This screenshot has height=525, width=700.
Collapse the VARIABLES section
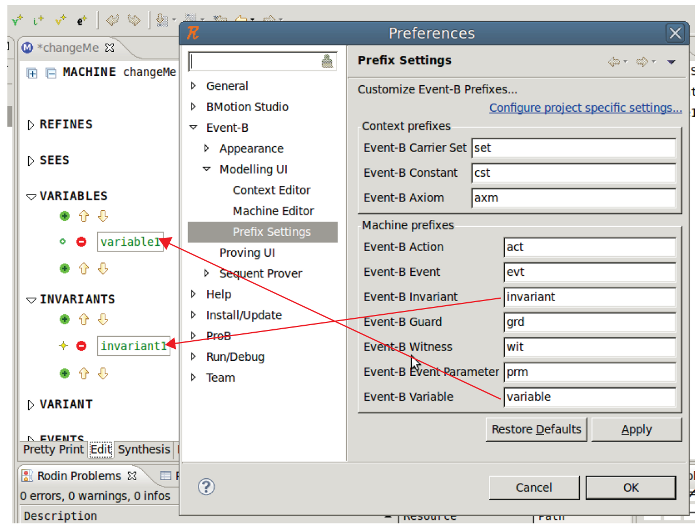pyautogui.click(x=31, y=197)
